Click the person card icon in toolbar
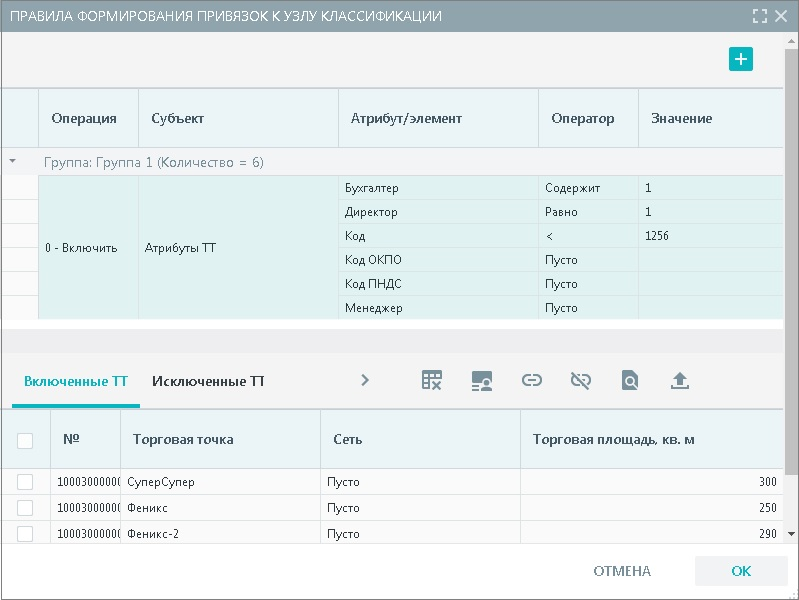The width and height of the screenshot is (799, 600). pyautogui.click(x=482, y=381)
